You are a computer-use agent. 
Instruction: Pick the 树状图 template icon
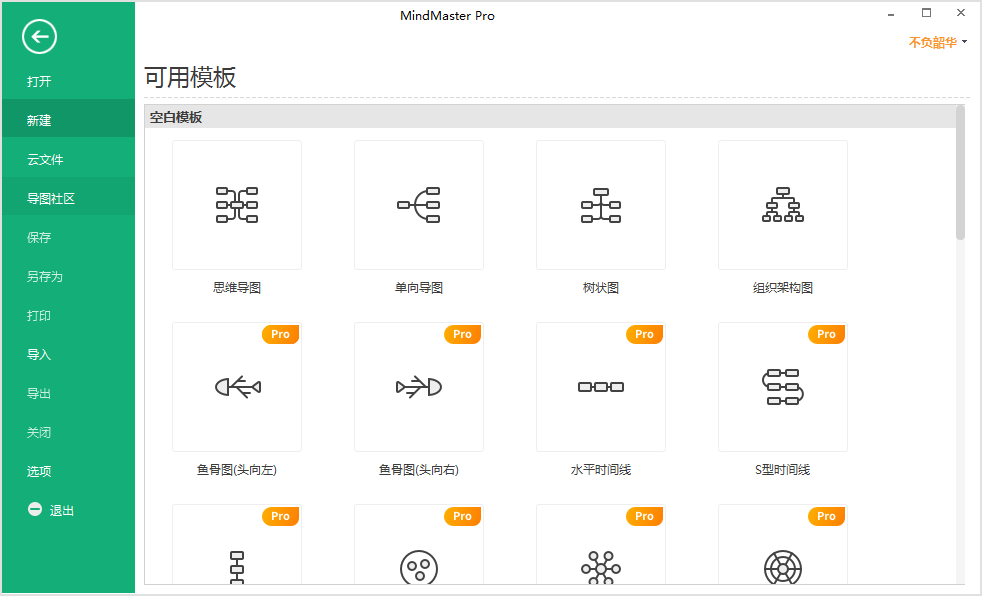(x=601, y=205)
